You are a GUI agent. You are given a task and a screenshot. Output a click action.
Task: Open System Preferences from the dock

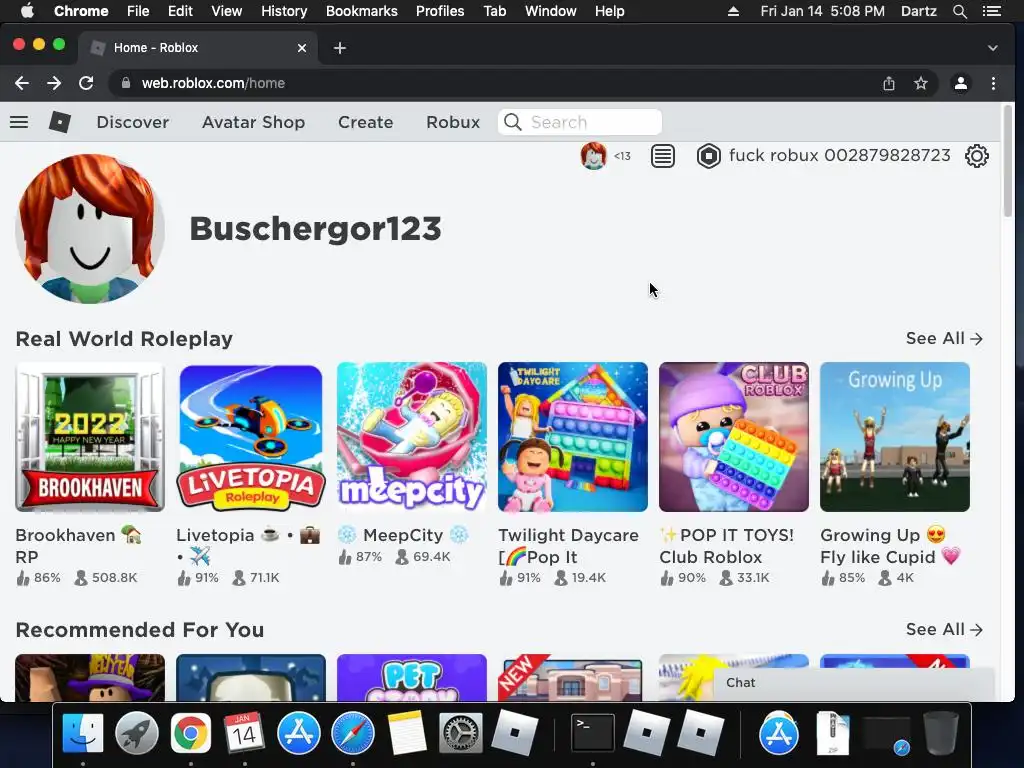tap(460, 733)
